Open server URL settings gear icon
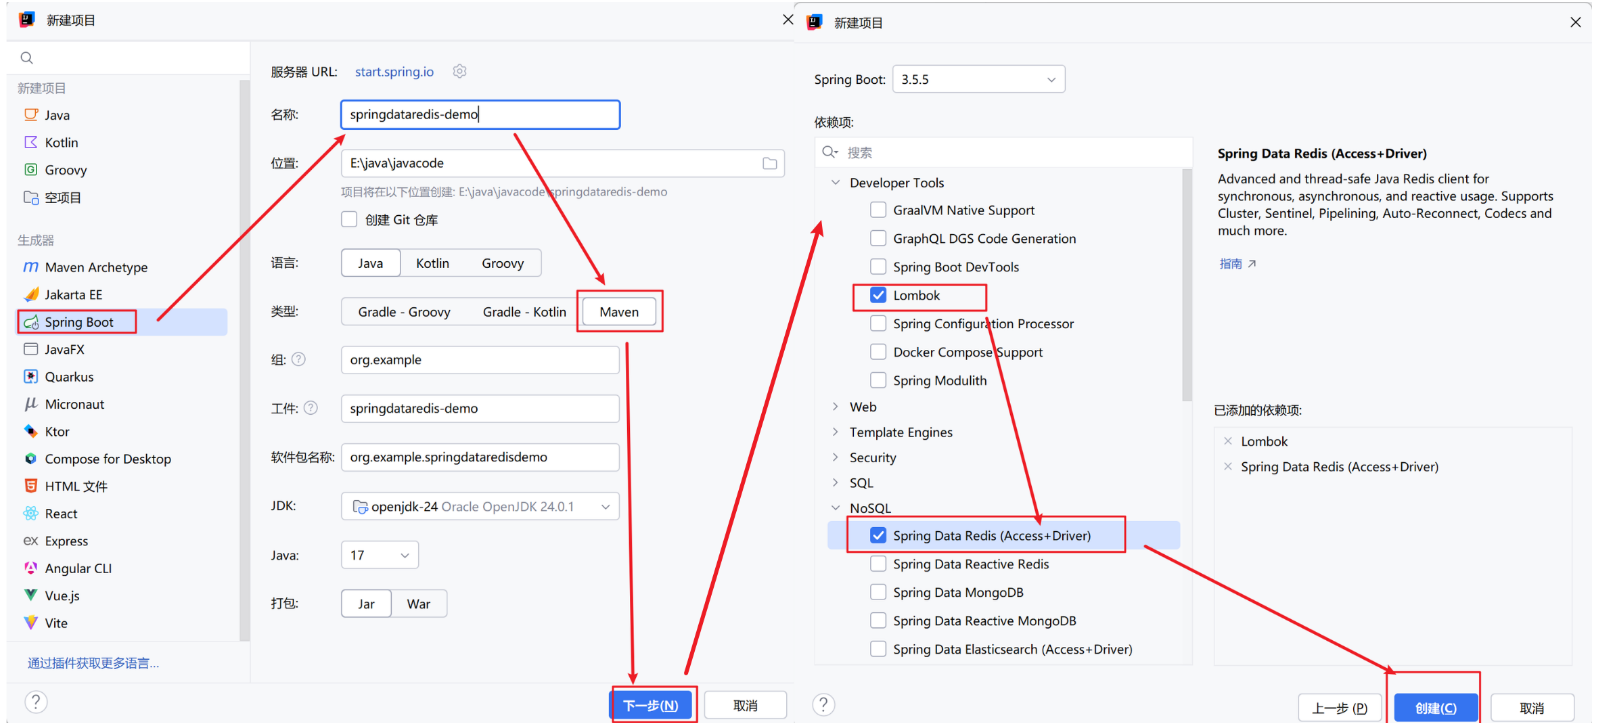Image resolution: width=1600 pixels, height=723 pixels. point(460,71)
